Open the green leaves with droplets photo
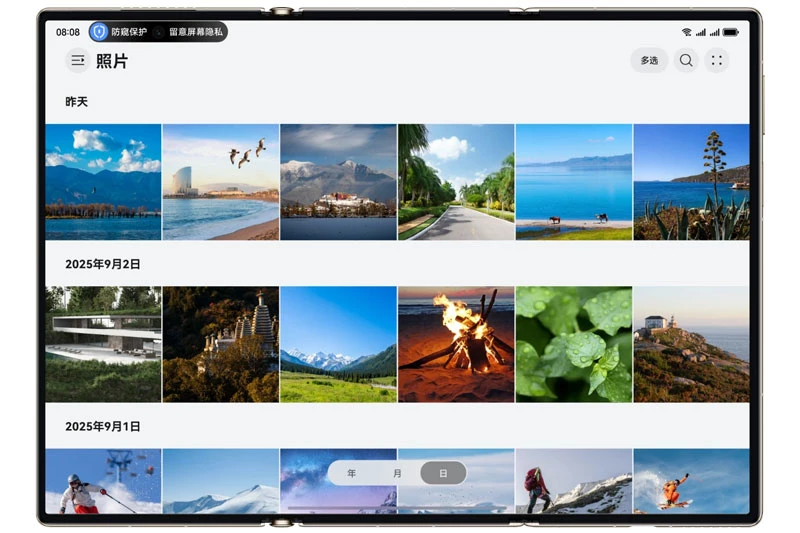The image size is (800, 533). (574, 344)
